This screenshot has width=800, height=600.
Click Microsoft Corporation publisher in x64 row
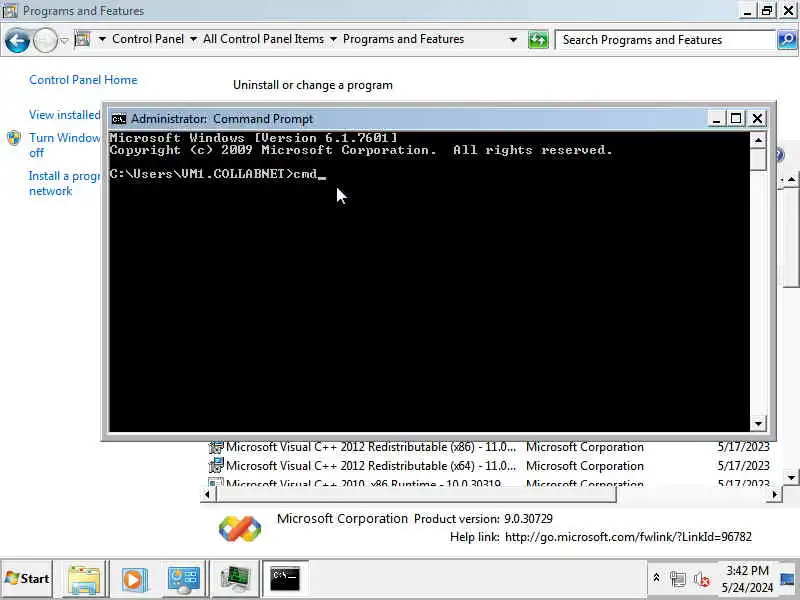click(x=585, y=466)
